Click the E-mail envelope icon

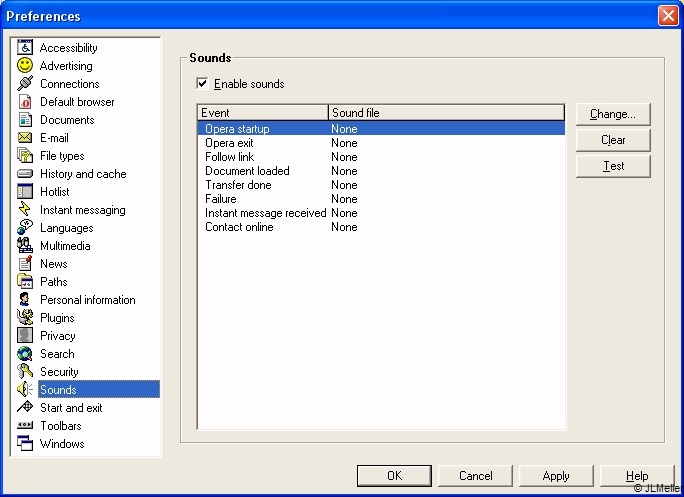[x=25, y=137]
